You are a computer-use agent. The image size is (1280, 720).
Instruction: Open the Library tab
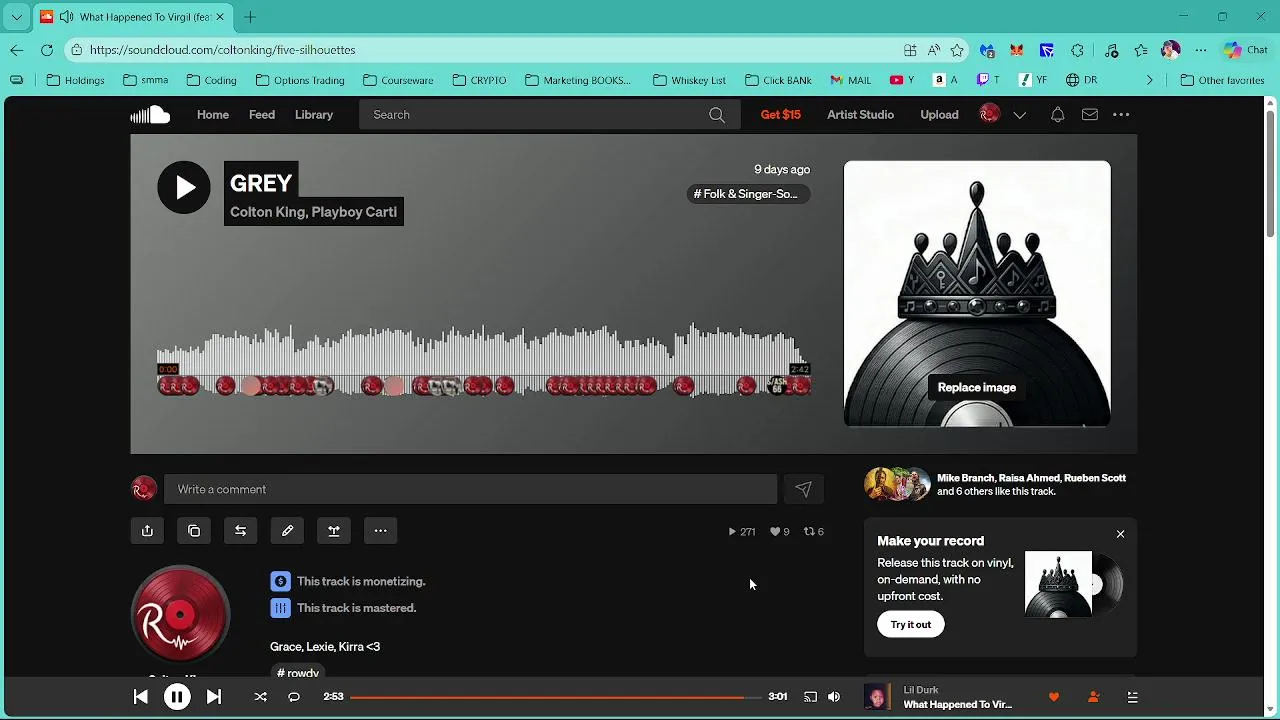pos(314,115)
